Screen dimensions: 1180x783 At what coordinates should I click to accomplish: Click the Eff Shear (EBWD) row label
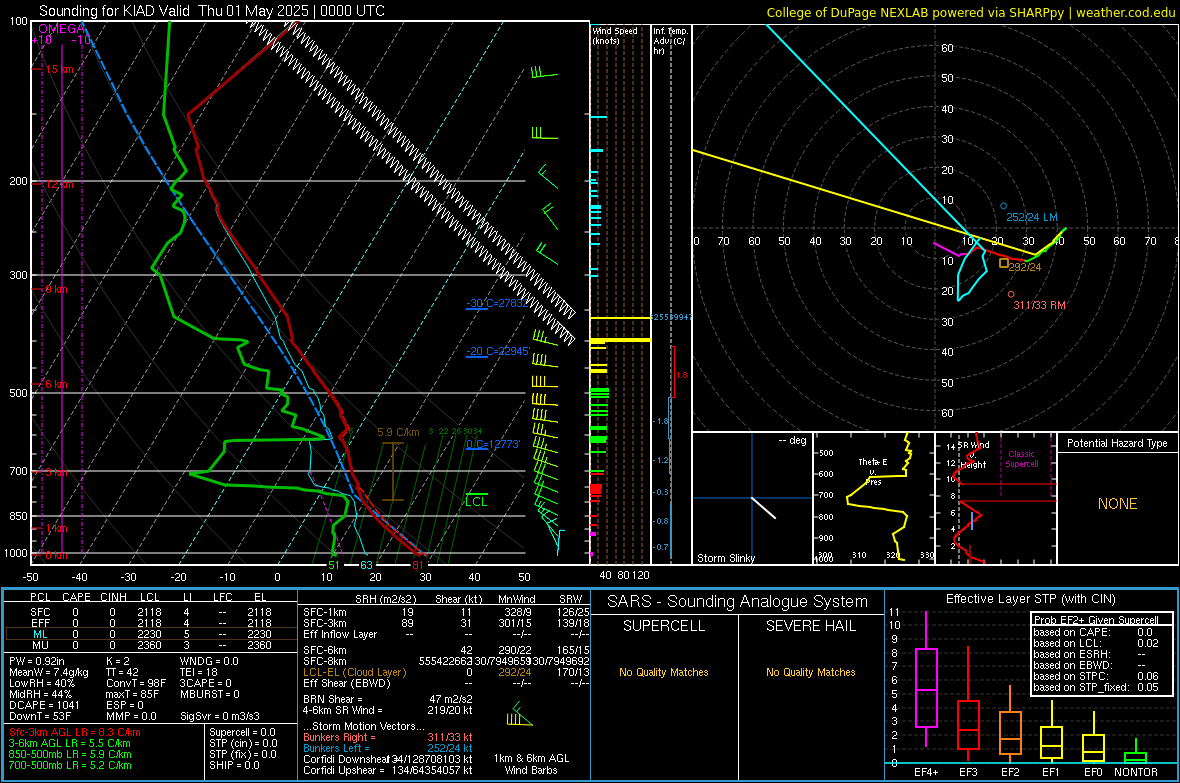pyautogui.click(x=346, y=683)
